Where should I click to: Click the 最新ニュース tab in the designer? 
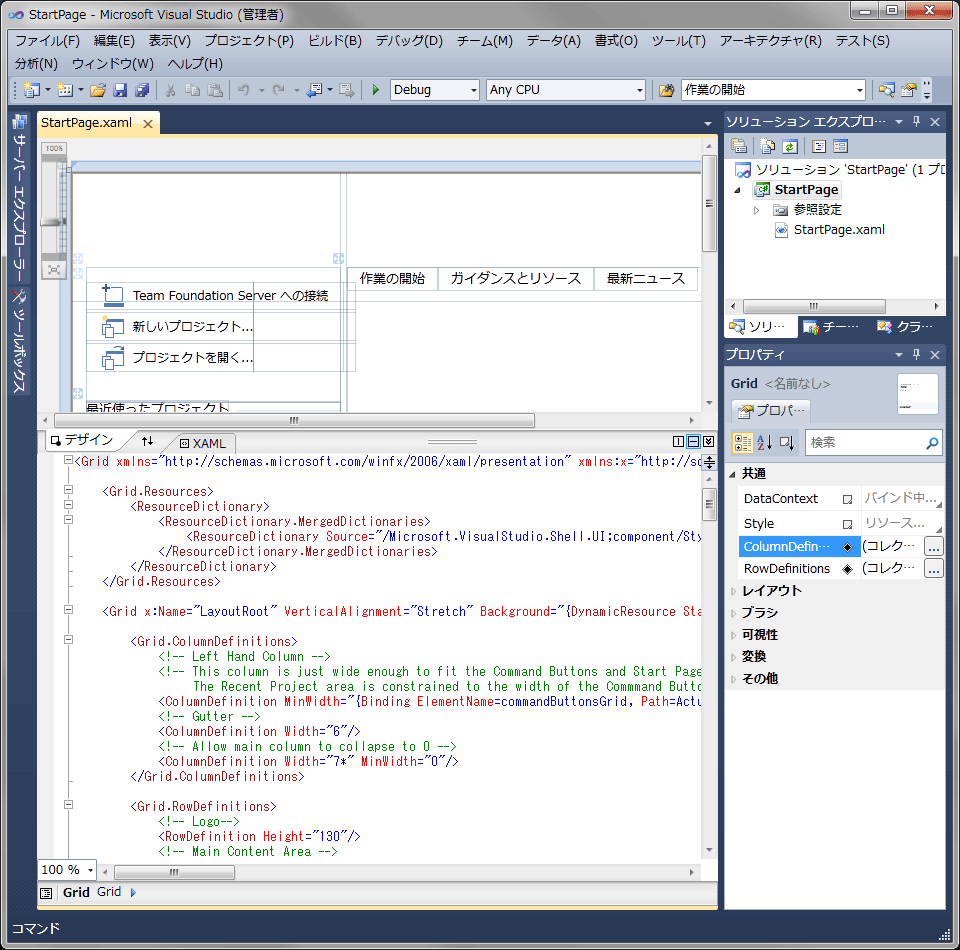(646, 279)
